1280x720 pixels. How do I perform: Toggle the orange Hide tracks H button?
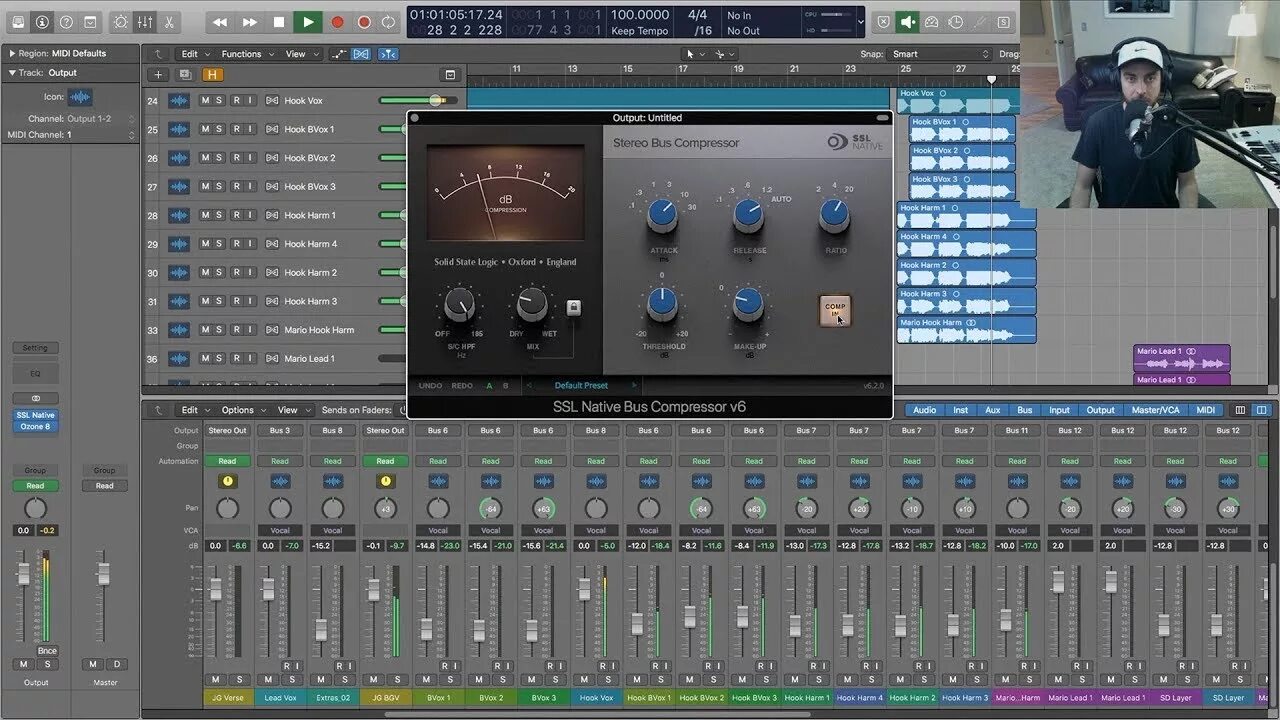212,74
